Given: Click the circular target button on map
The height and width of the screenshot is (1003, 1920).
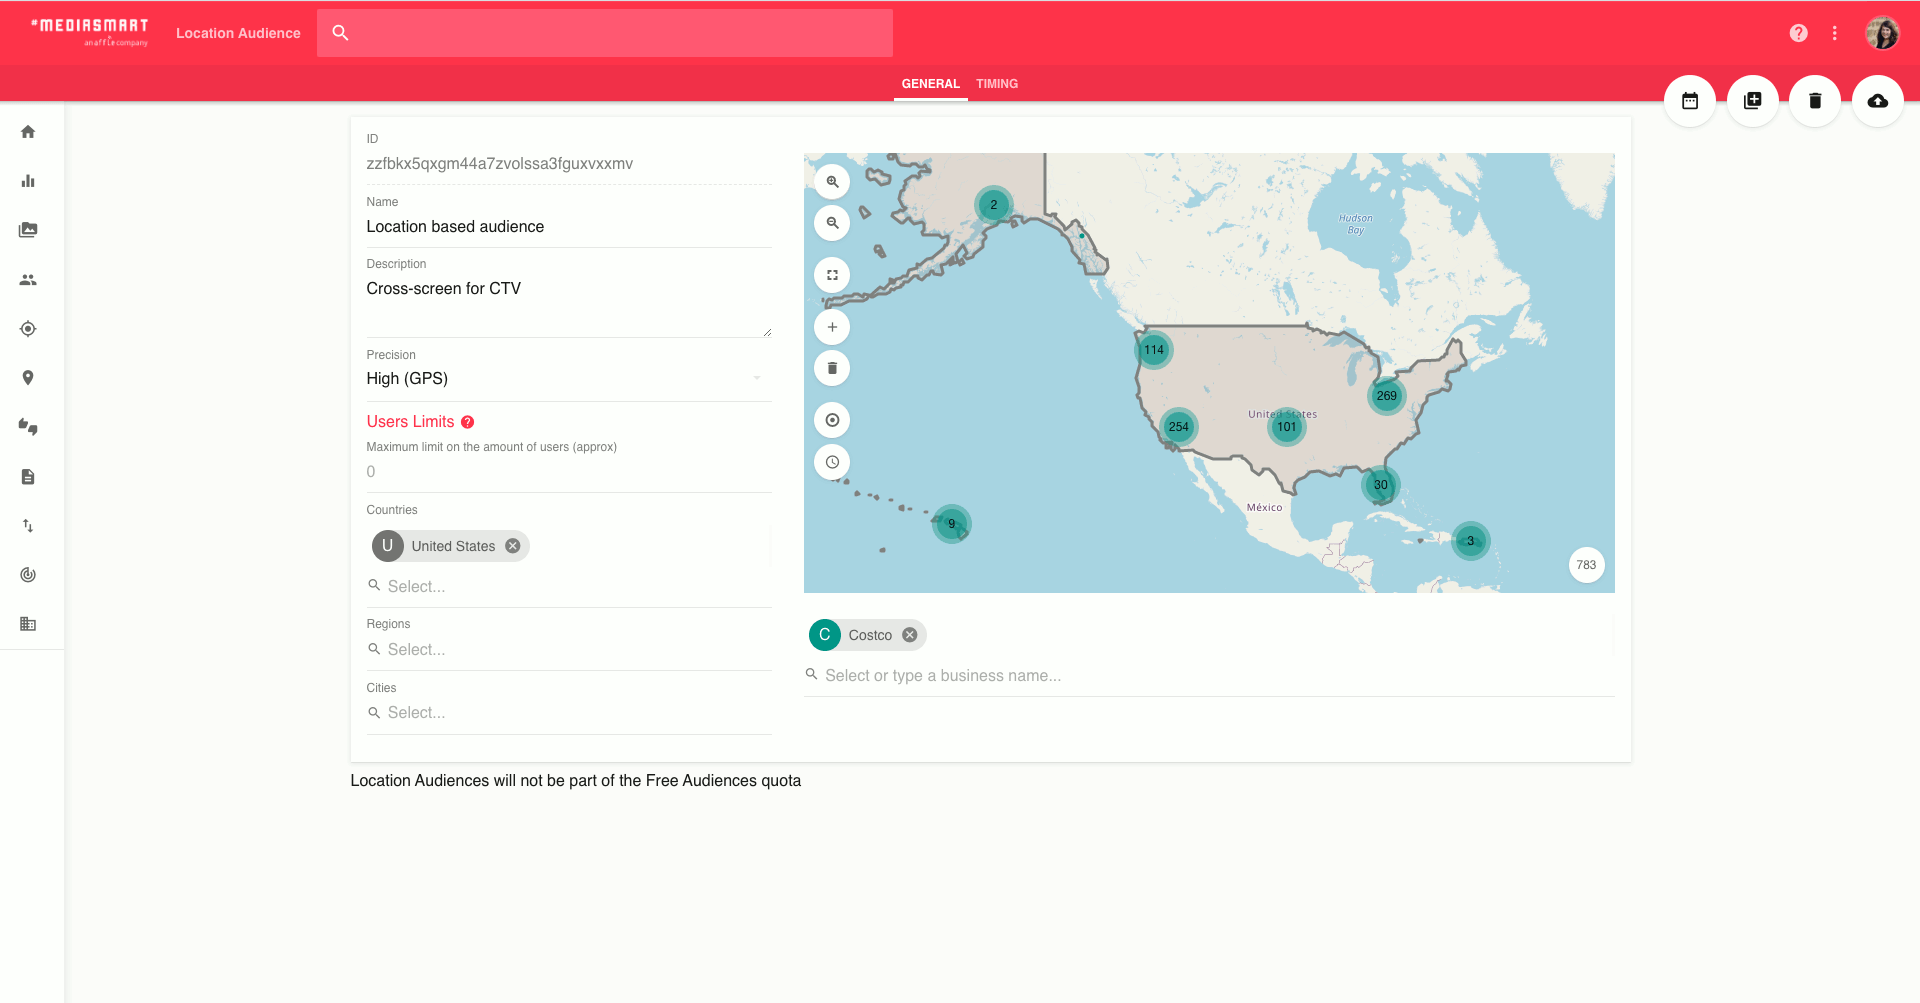Looking at the screenshot, I should (832, 420).
